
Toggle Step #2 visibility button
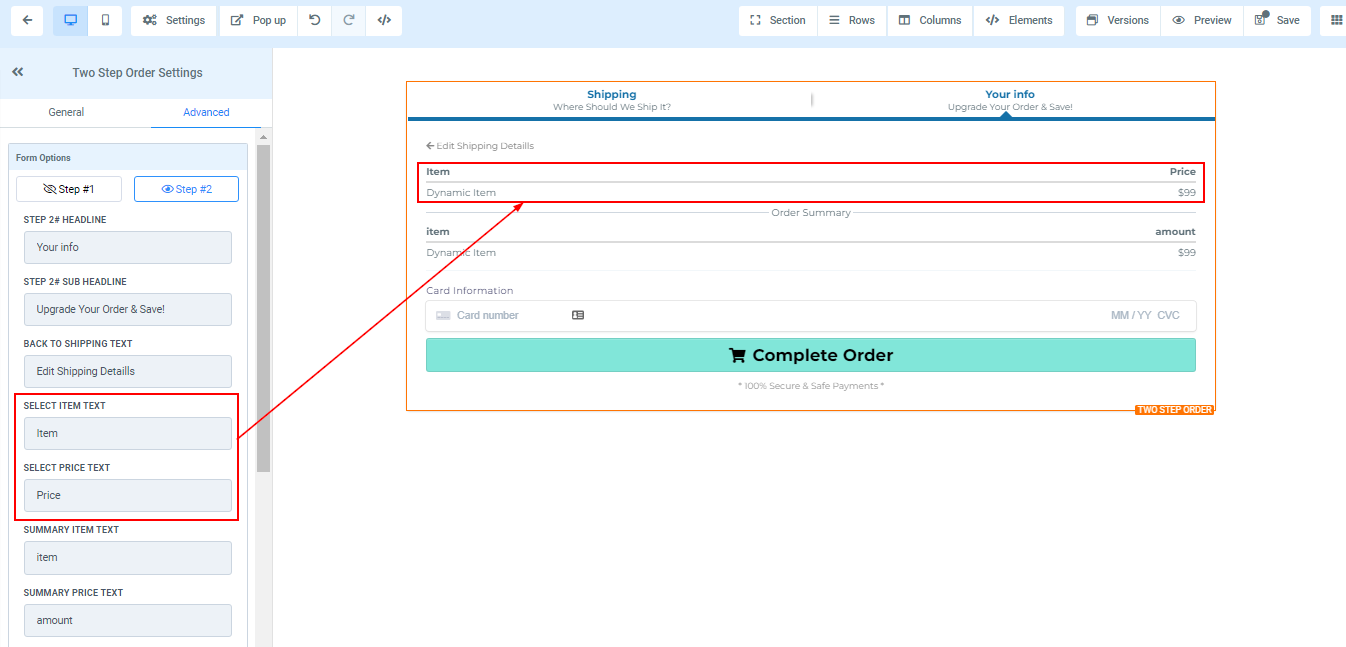tap(186, 189)
